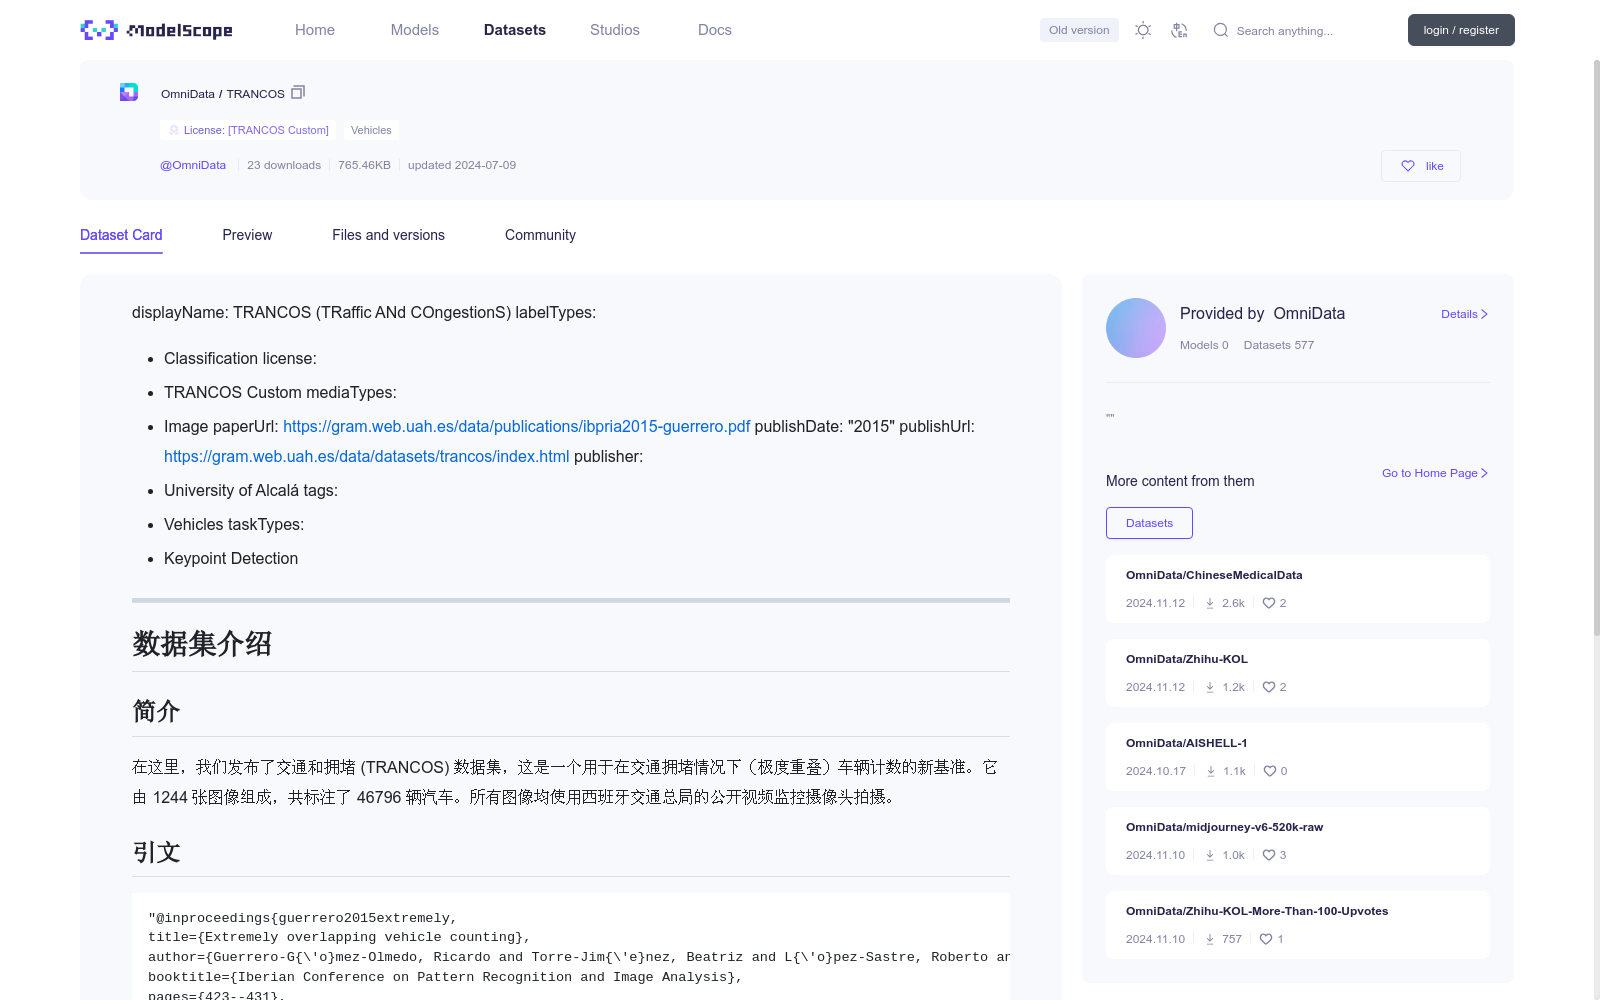
Task: Click the Keypoint Detection list item
Action: (231, 558)
